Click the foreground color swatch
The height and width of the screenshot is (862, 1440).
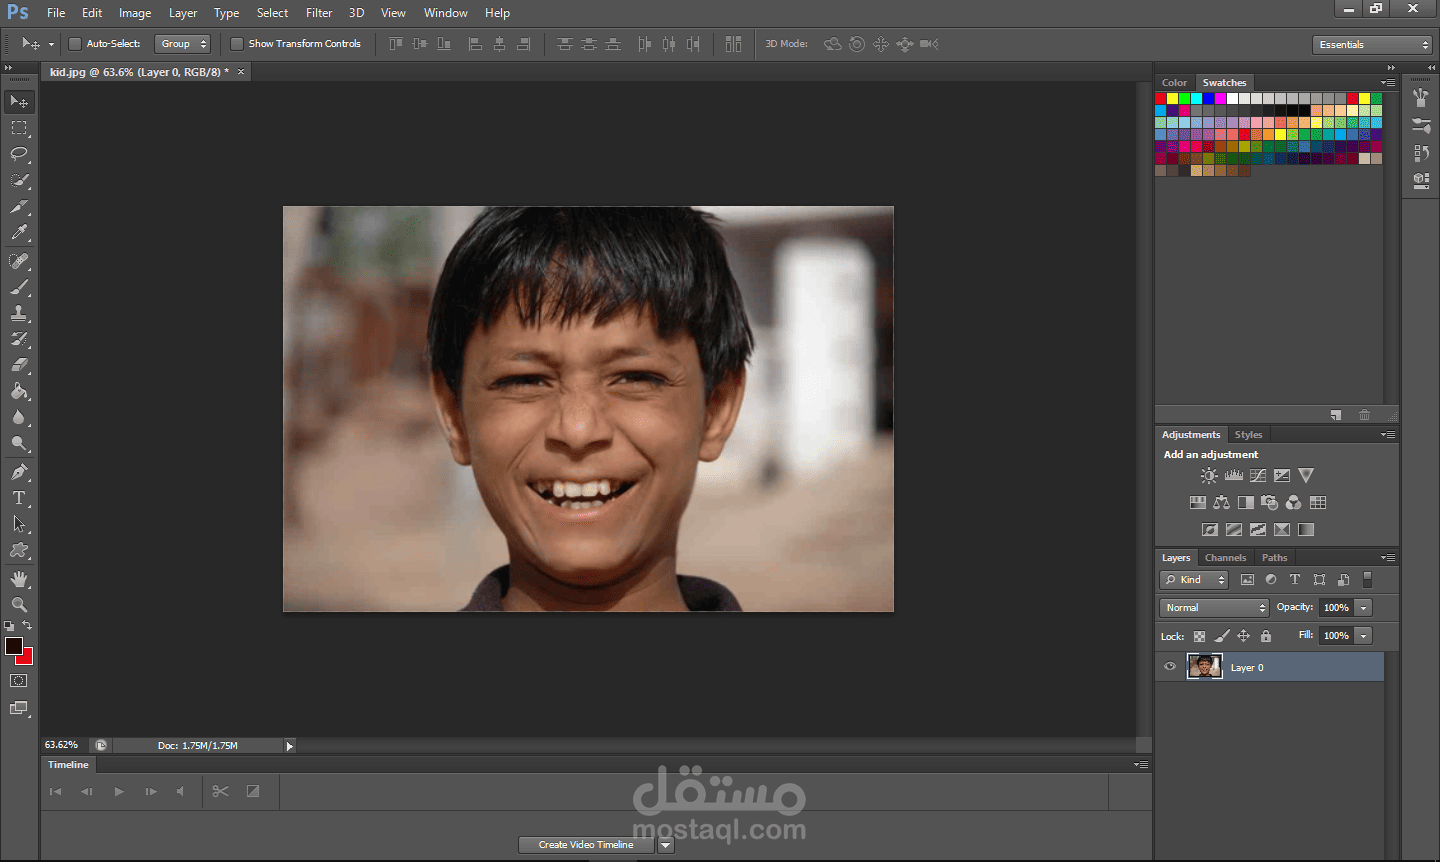tap(13, 646)
